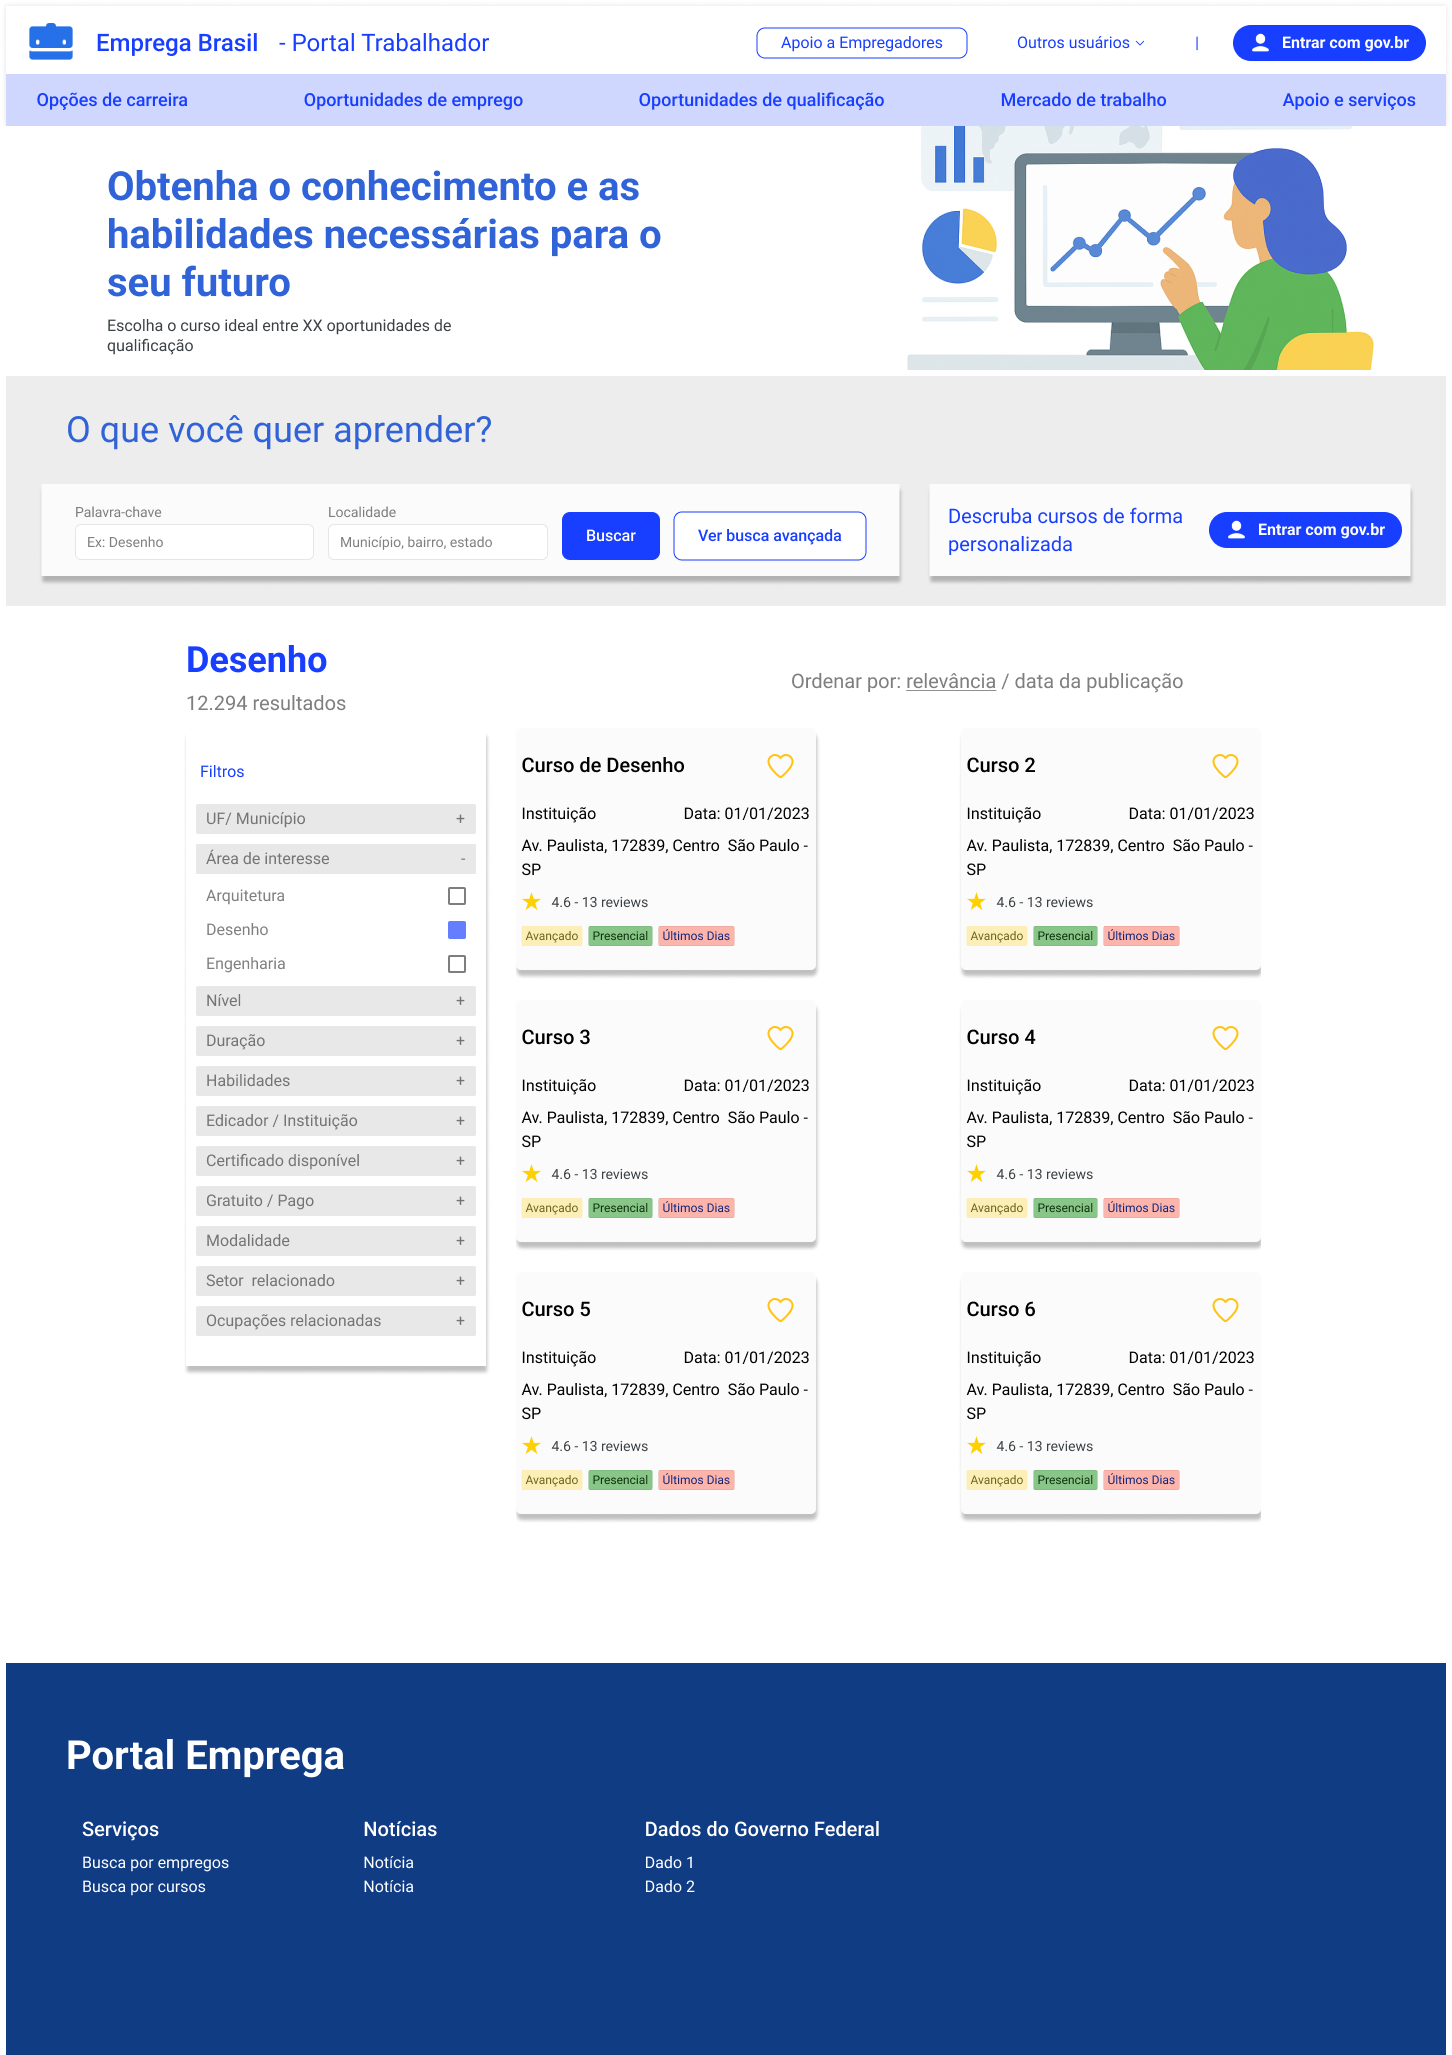Expand the Modalidade filter
1452x2055 pixels.
coord(336,1241)
